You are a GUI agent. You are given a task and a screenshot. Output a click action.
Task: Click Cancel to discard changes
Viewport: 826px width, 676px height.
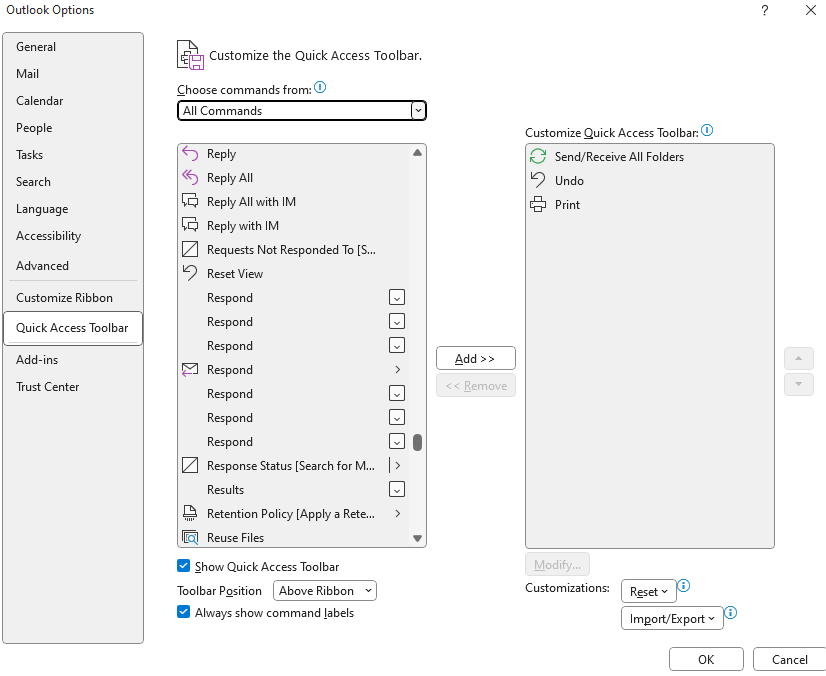789,659
